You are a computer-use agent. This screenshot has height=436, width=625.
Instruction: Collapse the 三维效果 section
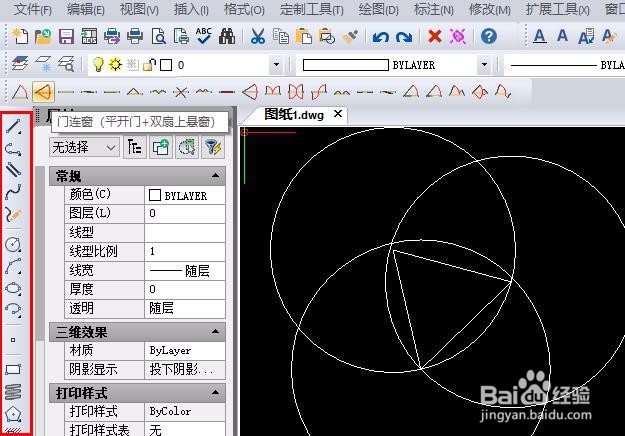(x=215, y=331)
